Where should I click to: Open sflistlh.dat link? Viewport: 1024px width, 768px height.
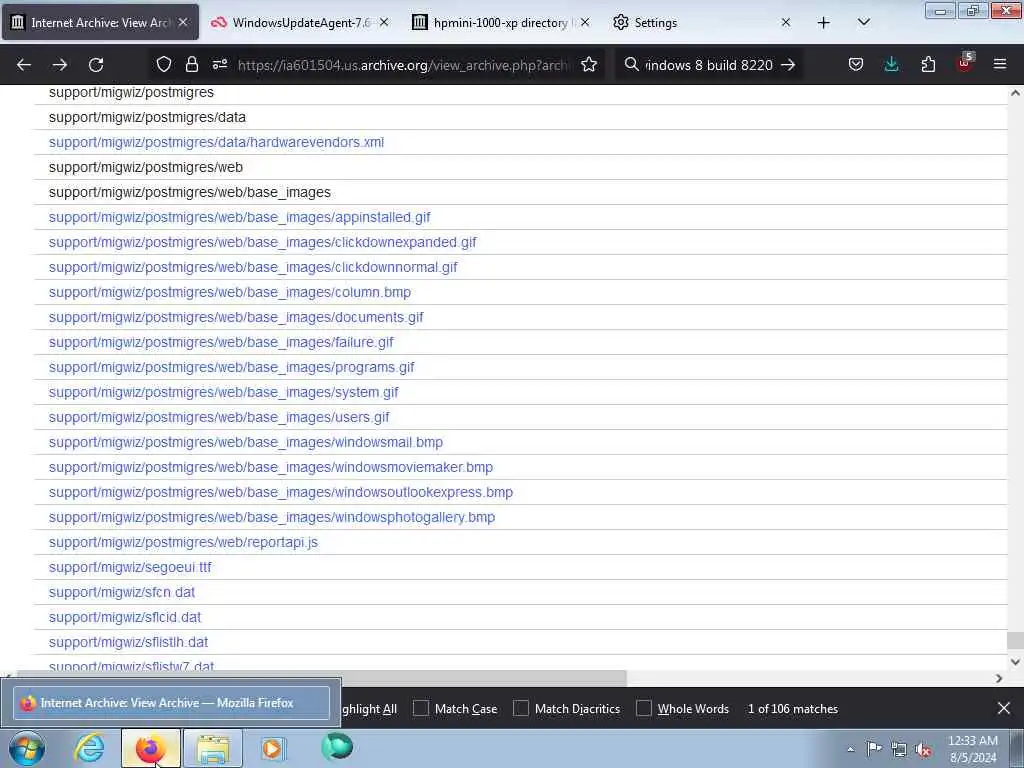point(128,643)
